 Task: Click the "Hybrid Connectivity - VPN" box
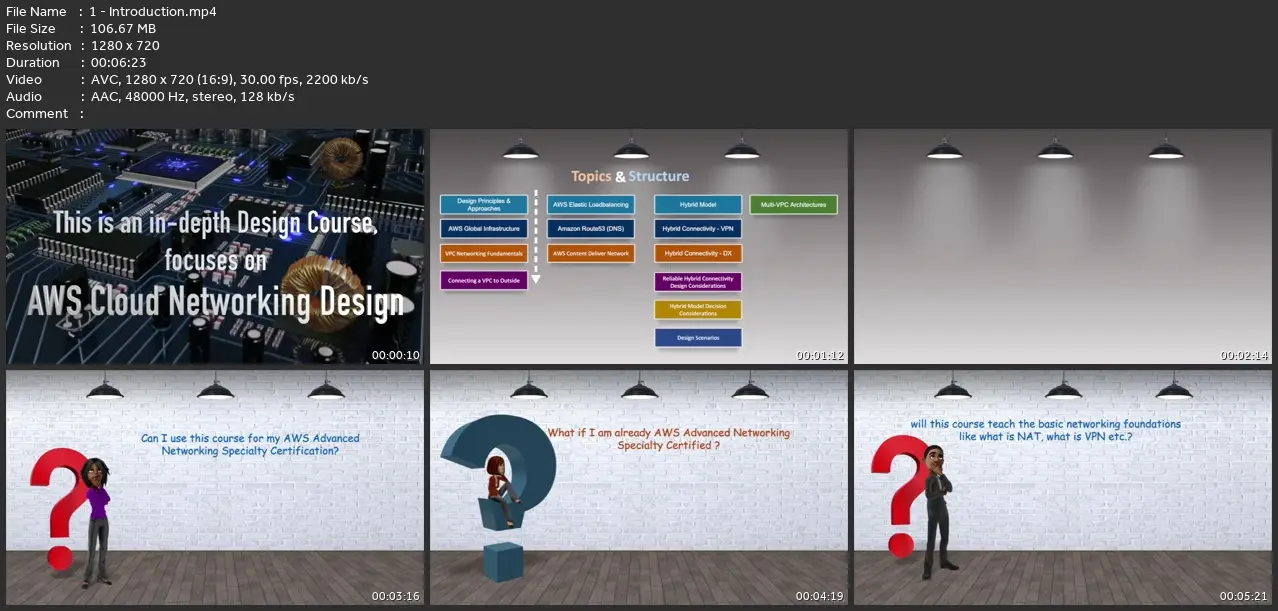click(698, 229)
